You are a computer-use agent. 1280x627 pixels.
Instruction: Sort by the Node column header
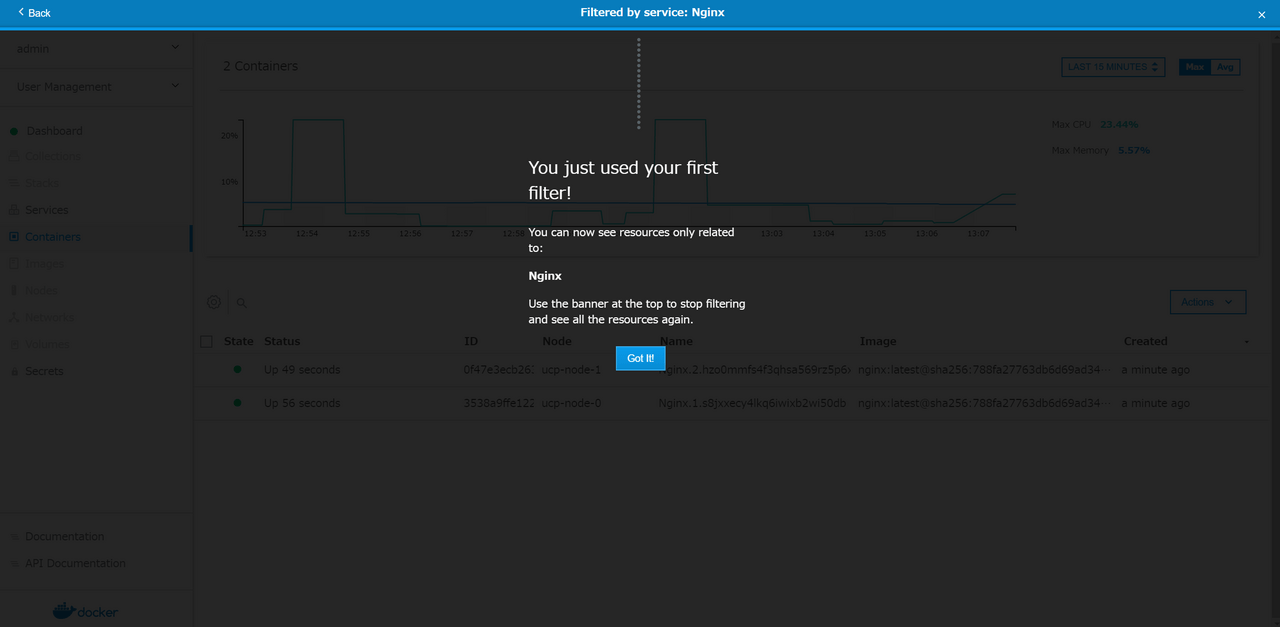[557, 342]
